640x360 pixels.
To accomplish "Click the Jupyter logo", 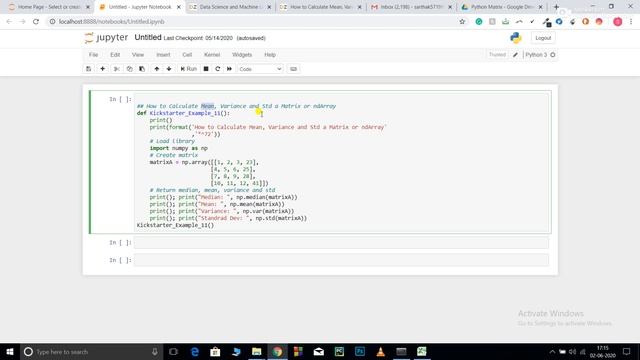I will coord(106,38).
